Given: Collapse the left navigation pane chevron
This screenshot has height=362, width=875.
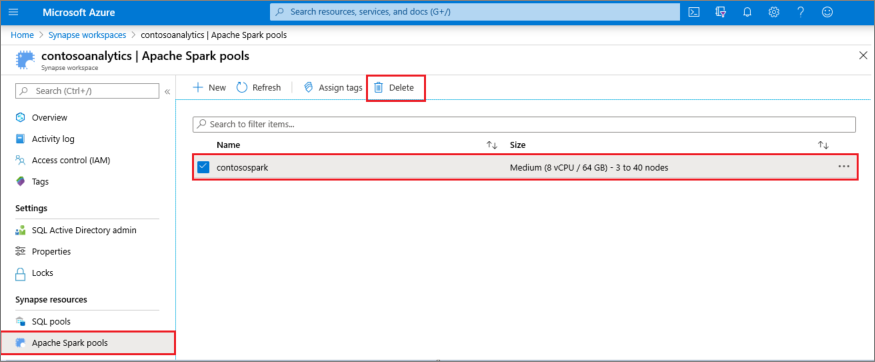Looking at the screenshot, I should click(x=167, y=91).
